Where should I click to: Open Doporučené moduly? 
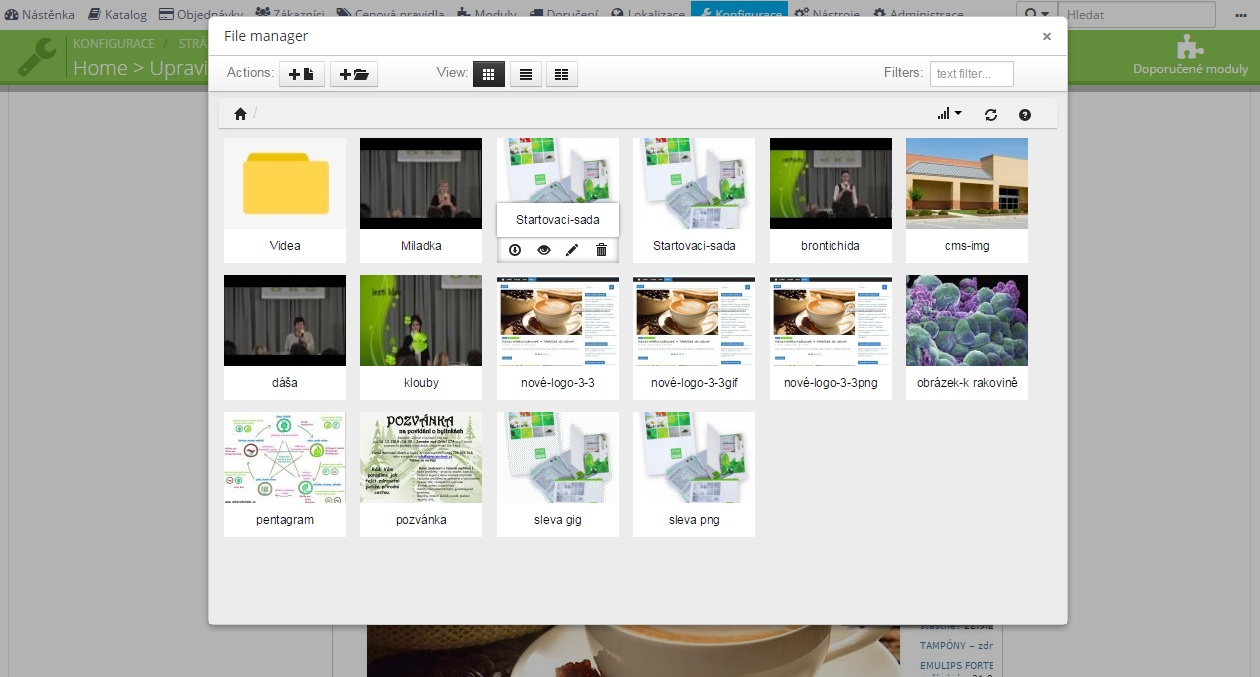(1190, 56)
